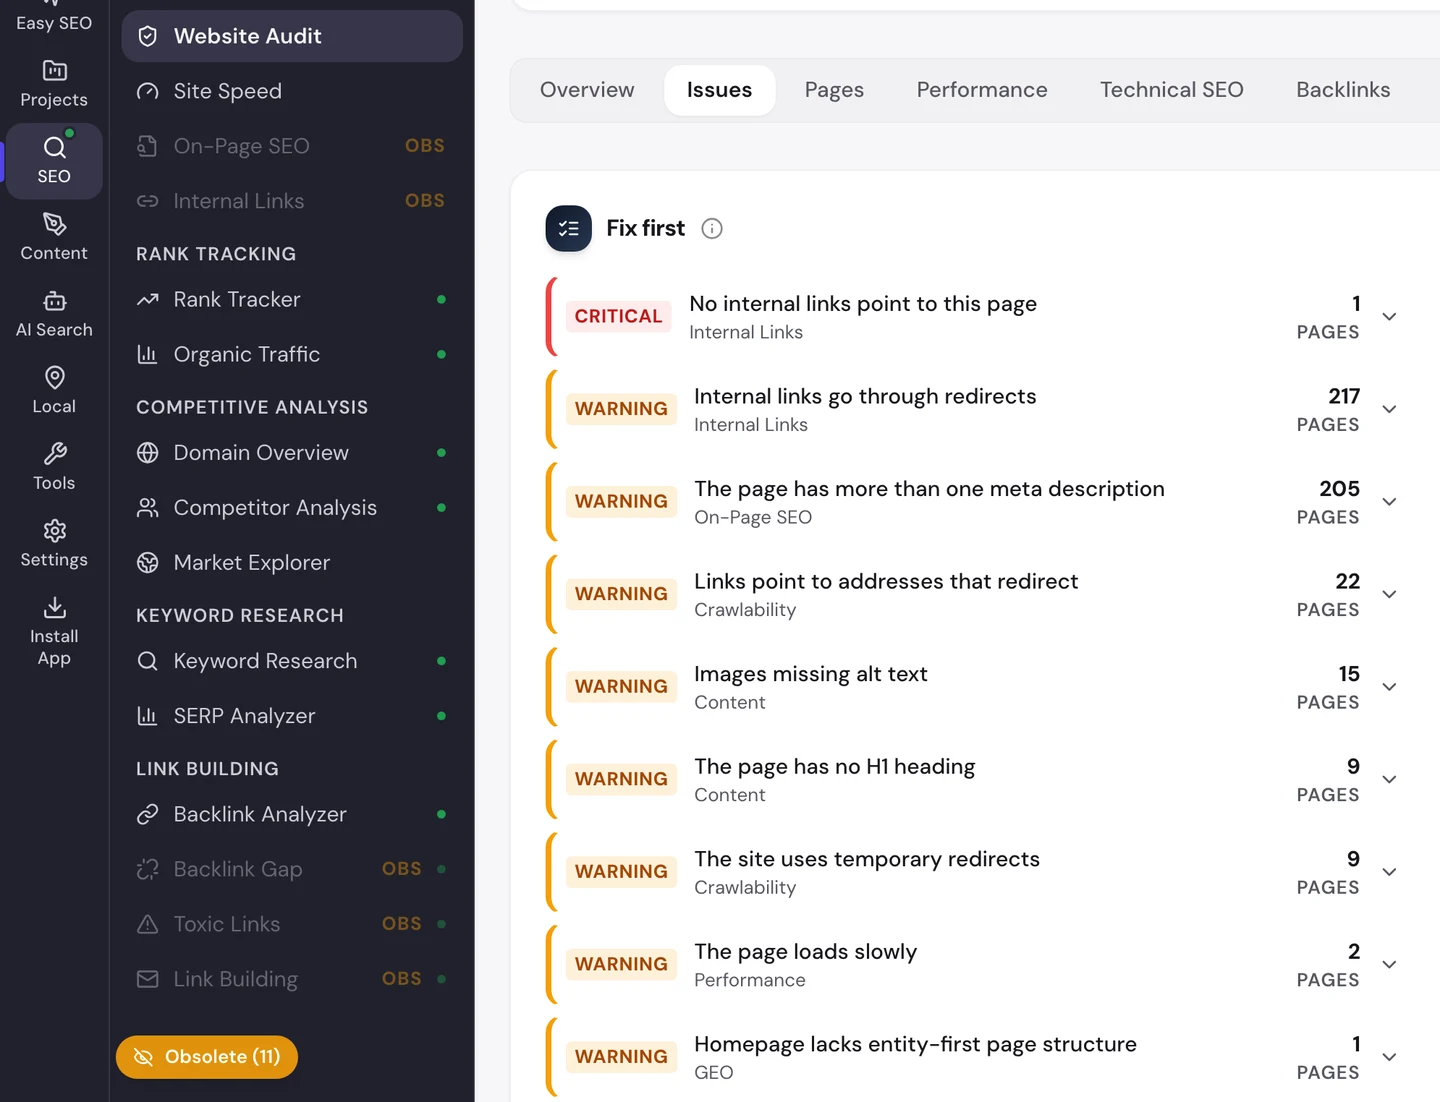Open Rank Tracker trend icon item
This screenshot has width=1440, height=1102.
[x=292, y=299]
